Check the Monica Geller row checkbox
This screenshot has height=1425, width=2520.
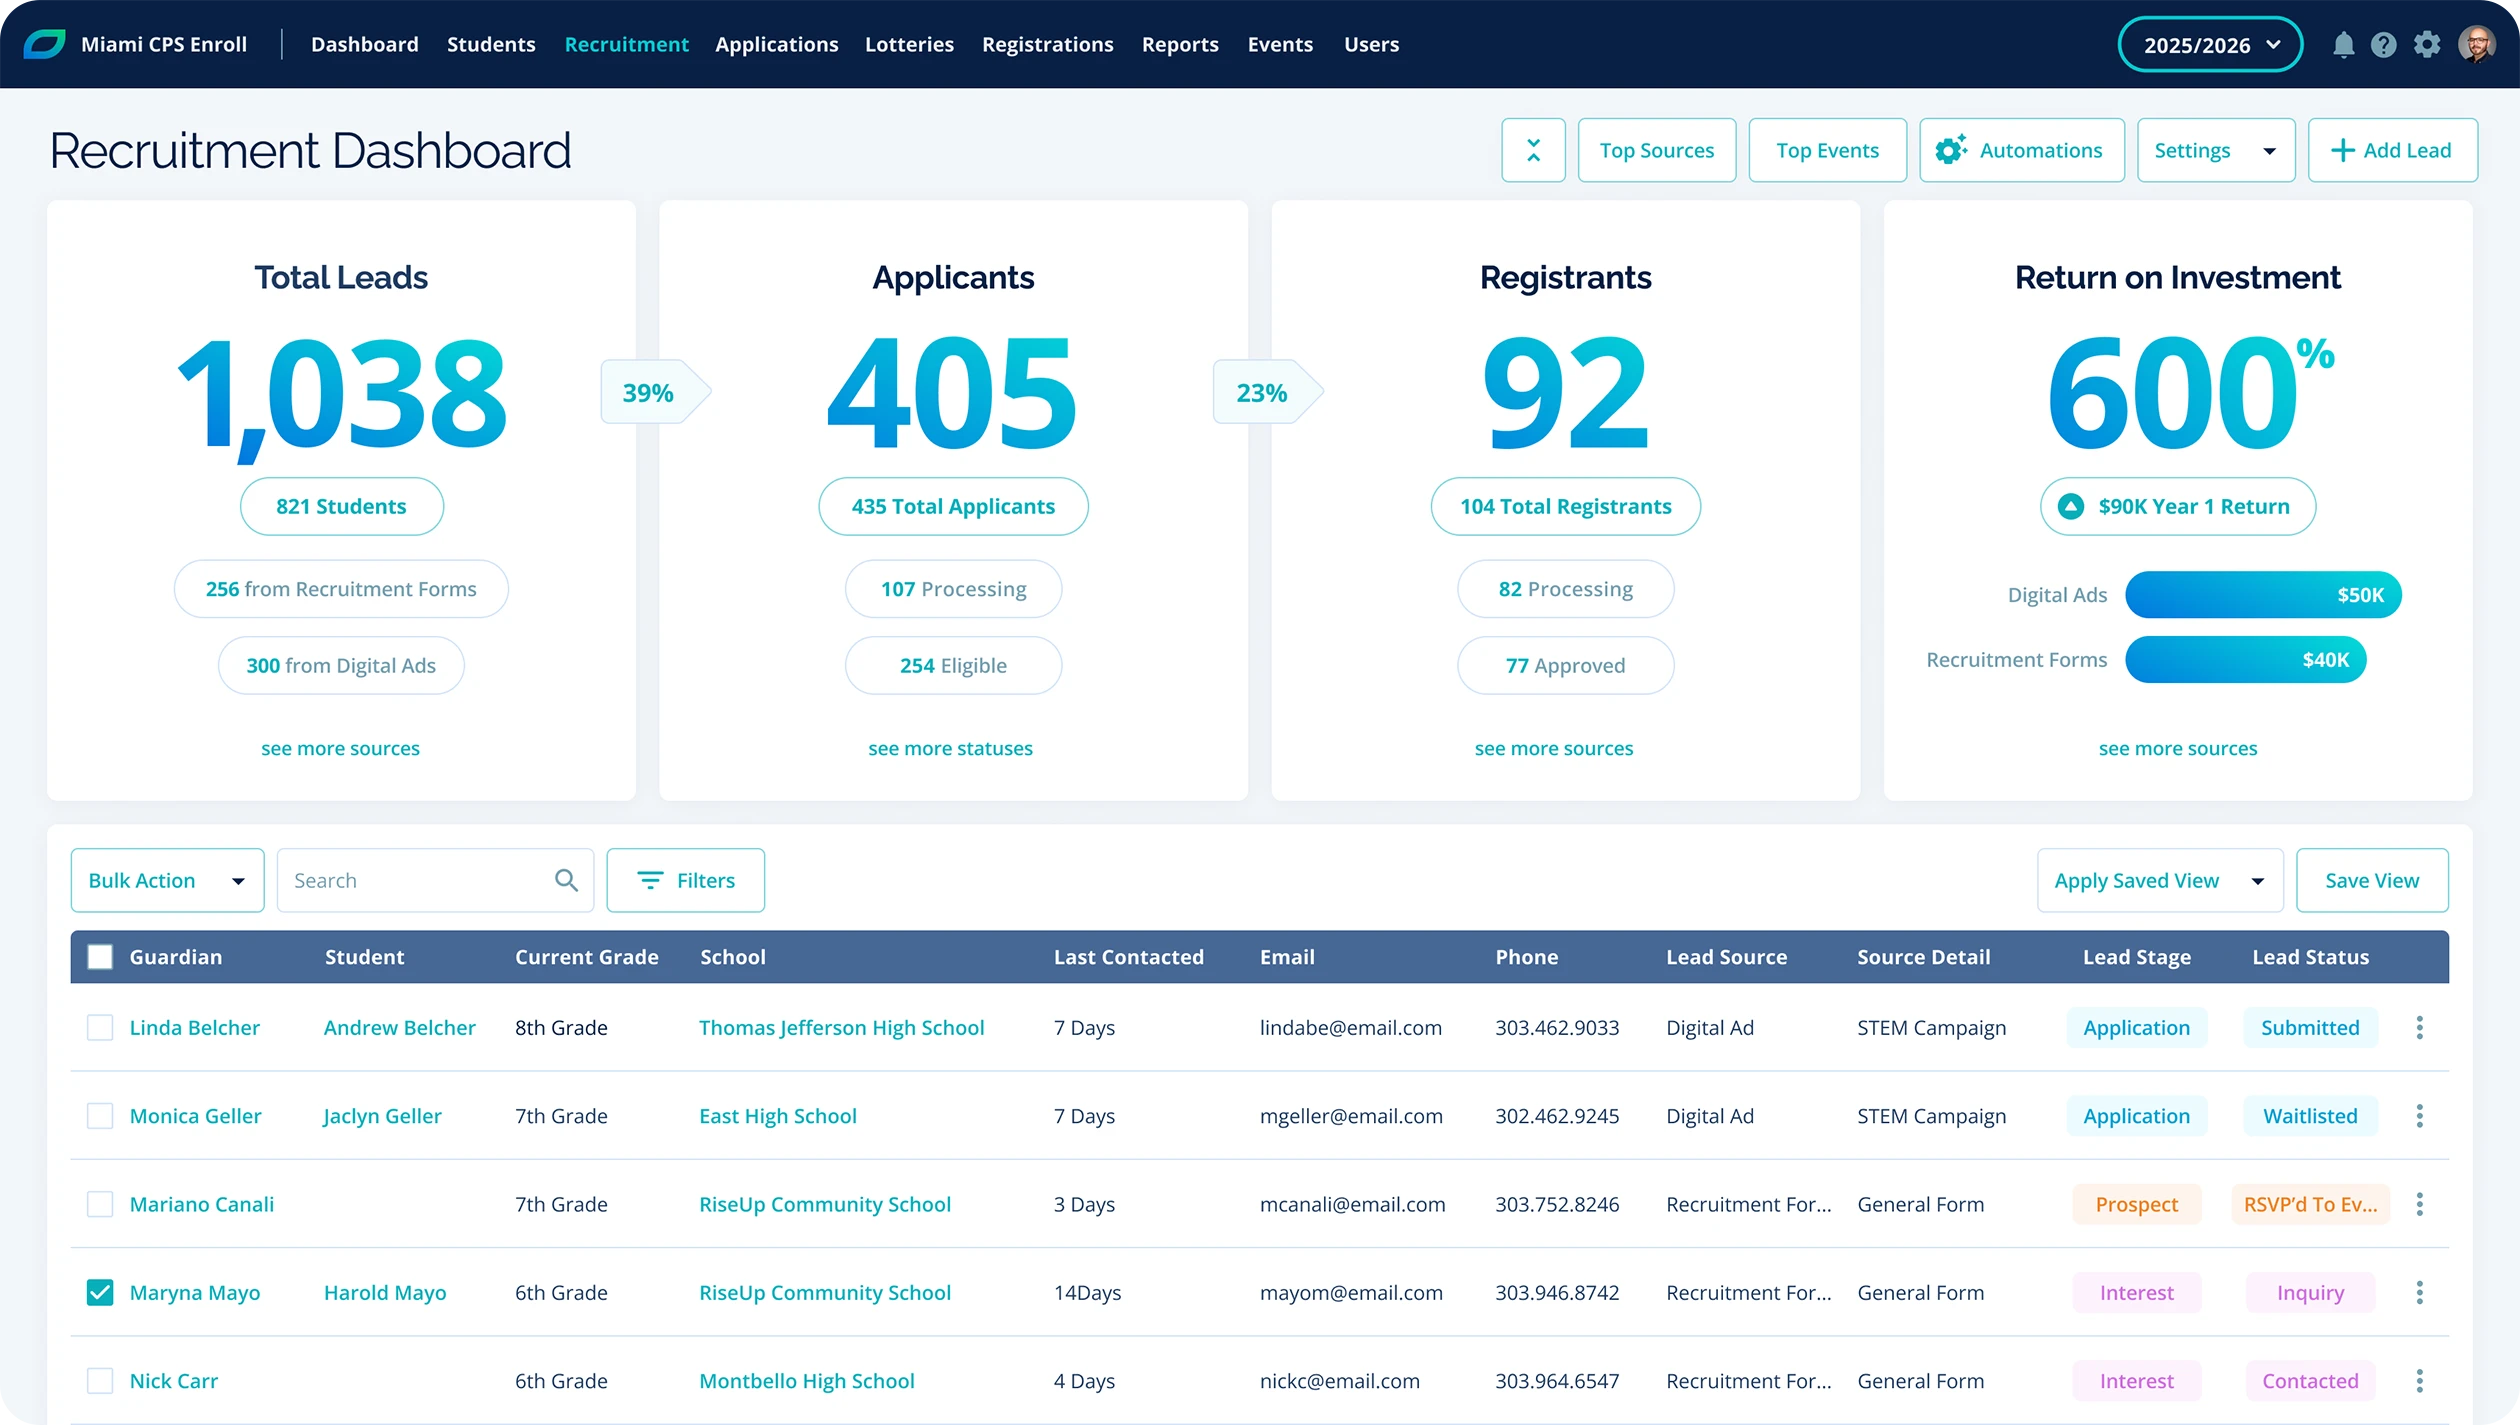click(x=100, y=1116)
